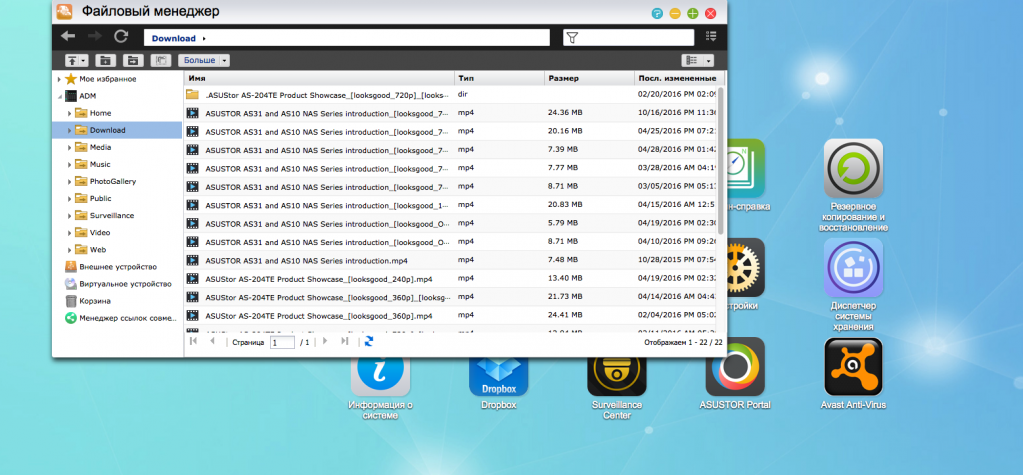
Task: Open the Dropbox app on the desktop
Action: click(x=498, y=373)
